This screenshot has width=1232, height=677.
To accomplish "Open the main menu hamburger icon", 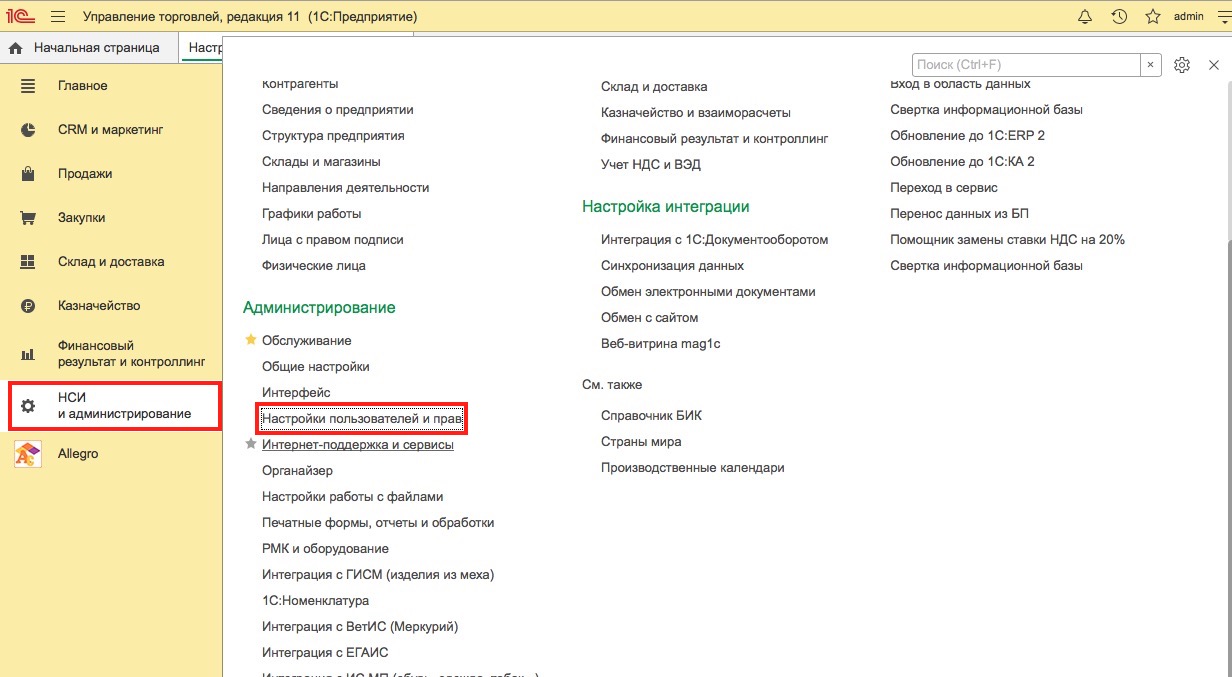I will [x=57, y=17].
